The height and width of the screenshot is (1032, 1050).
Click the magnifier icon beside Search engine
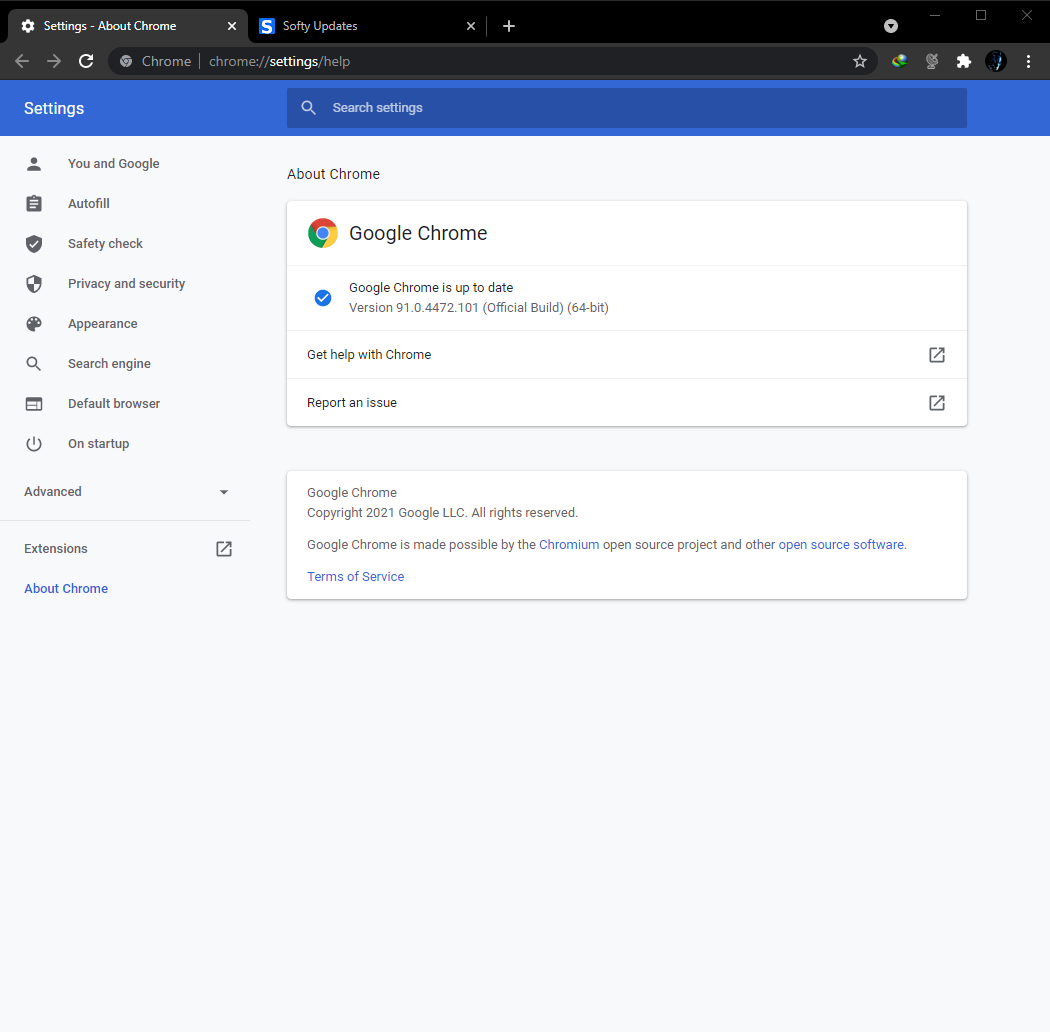pyautogui.click(x=34, y=364)
